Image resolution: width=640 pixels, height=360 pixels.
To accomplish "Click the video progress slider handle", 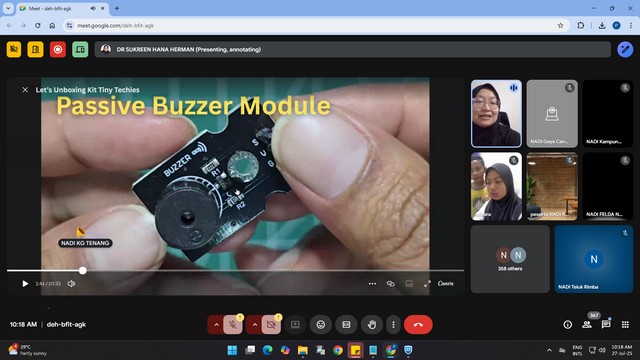I will pos(82,270).
